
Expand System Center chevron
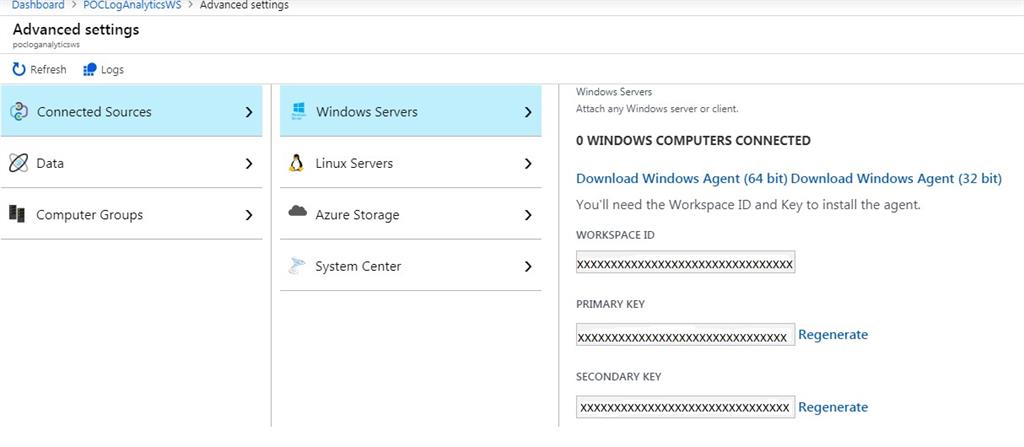pos(528,267)
